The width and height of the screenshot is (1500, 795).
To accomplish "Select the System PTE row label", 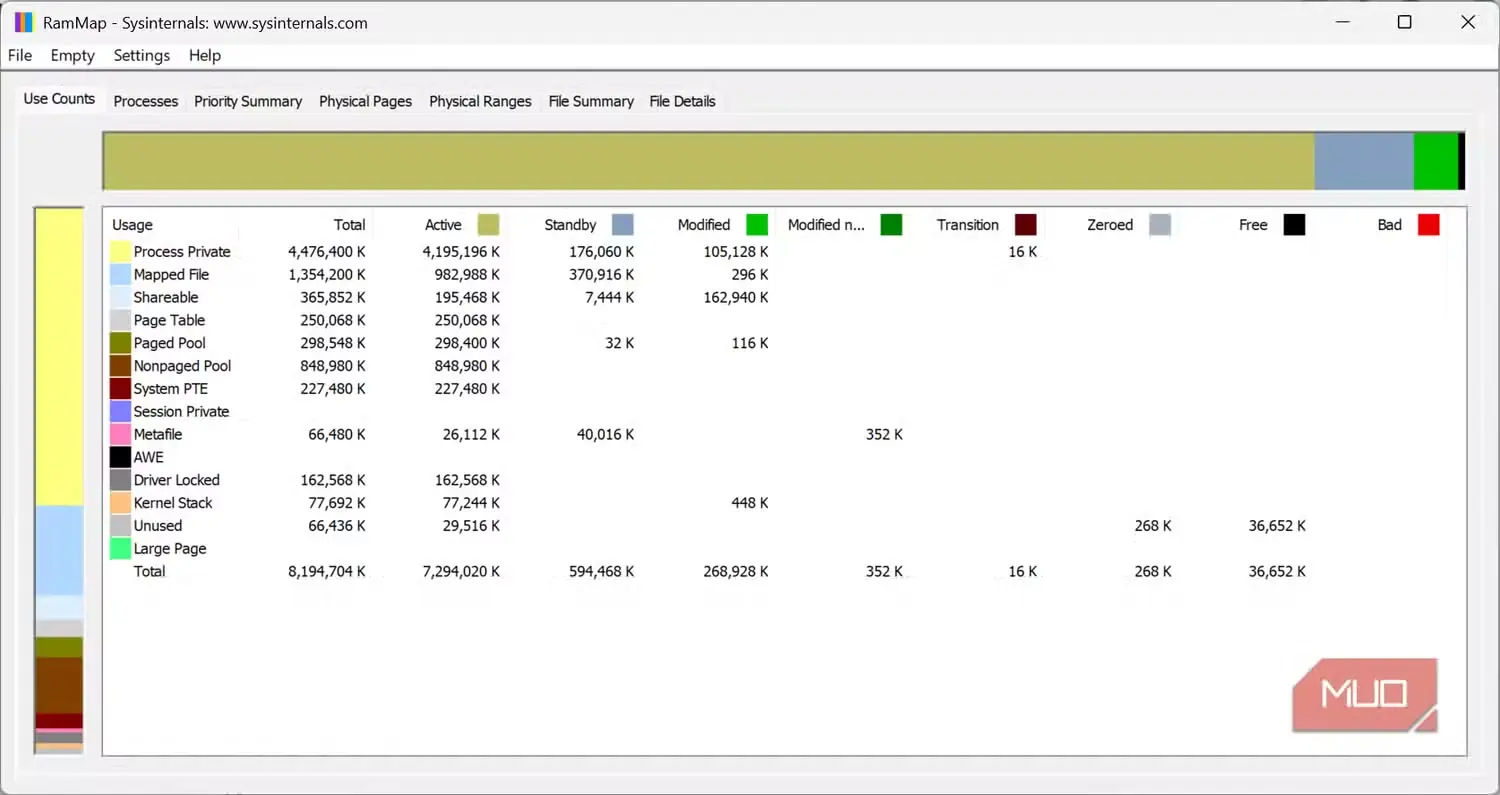I will 171,389.
